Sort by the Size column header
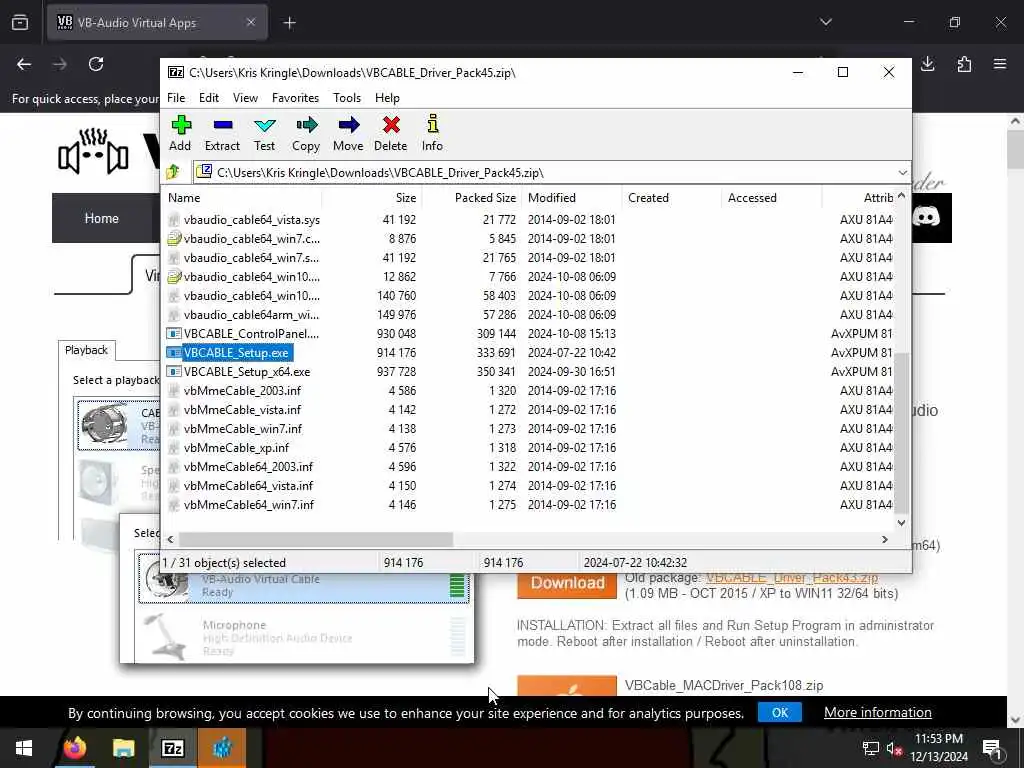1024x768 pixels. coord(371,198)
